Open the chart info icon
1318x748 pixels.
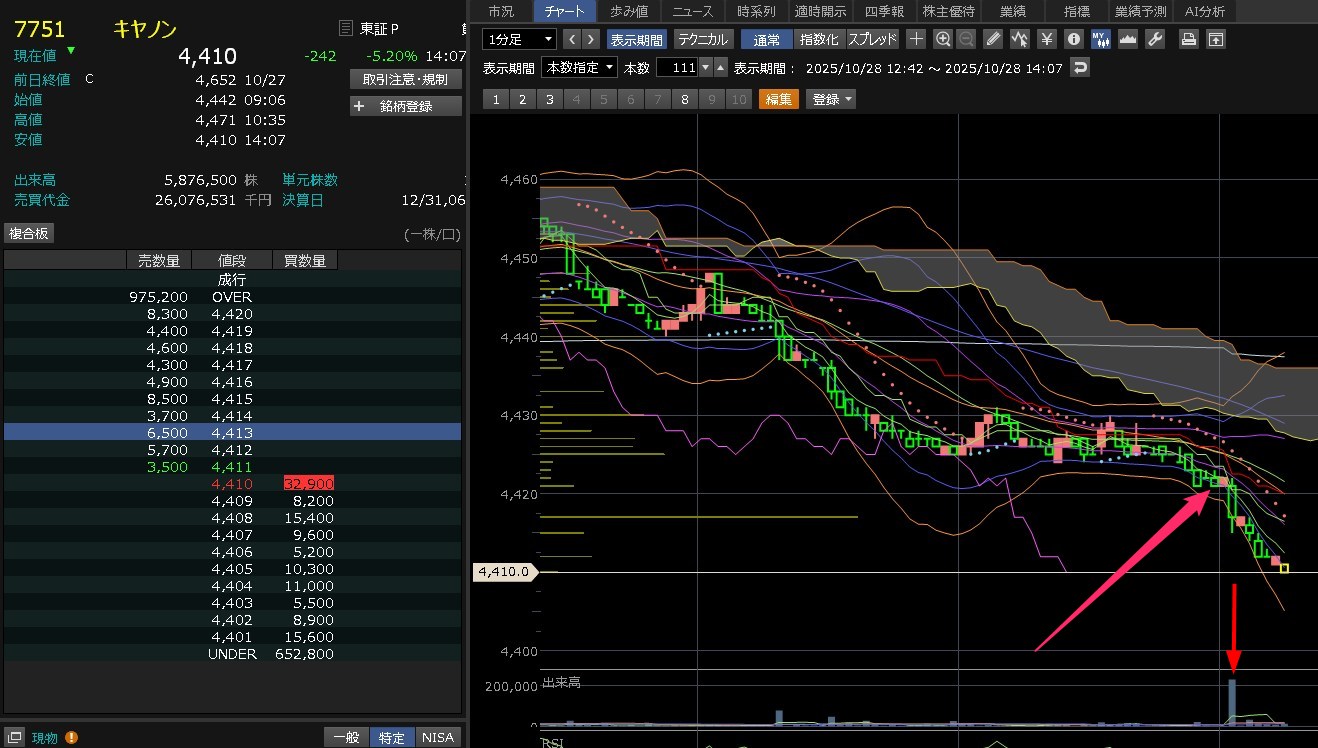1074,39
